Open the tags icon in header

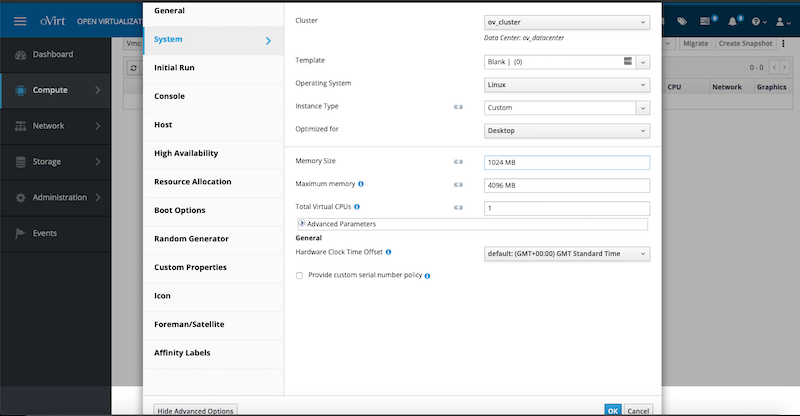(682, 21)
